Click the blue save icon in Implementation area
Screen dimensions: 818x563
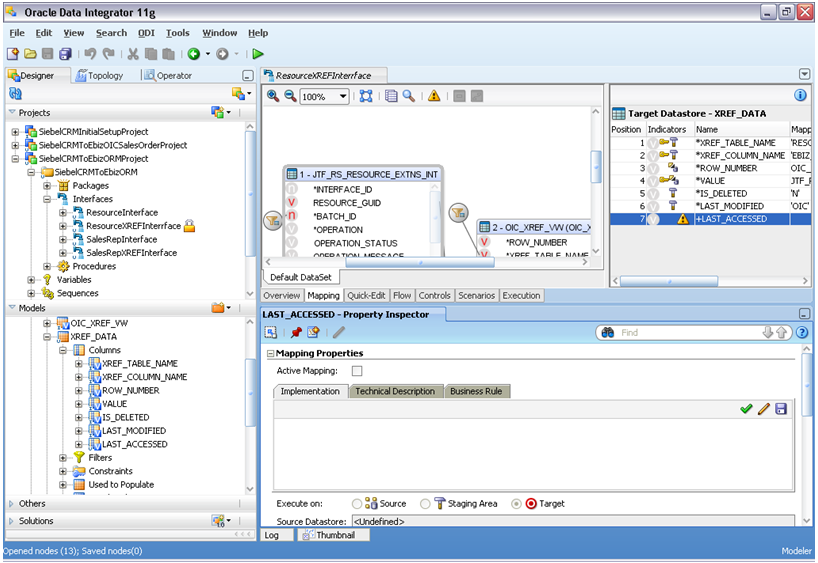click(x=780, y=409)
